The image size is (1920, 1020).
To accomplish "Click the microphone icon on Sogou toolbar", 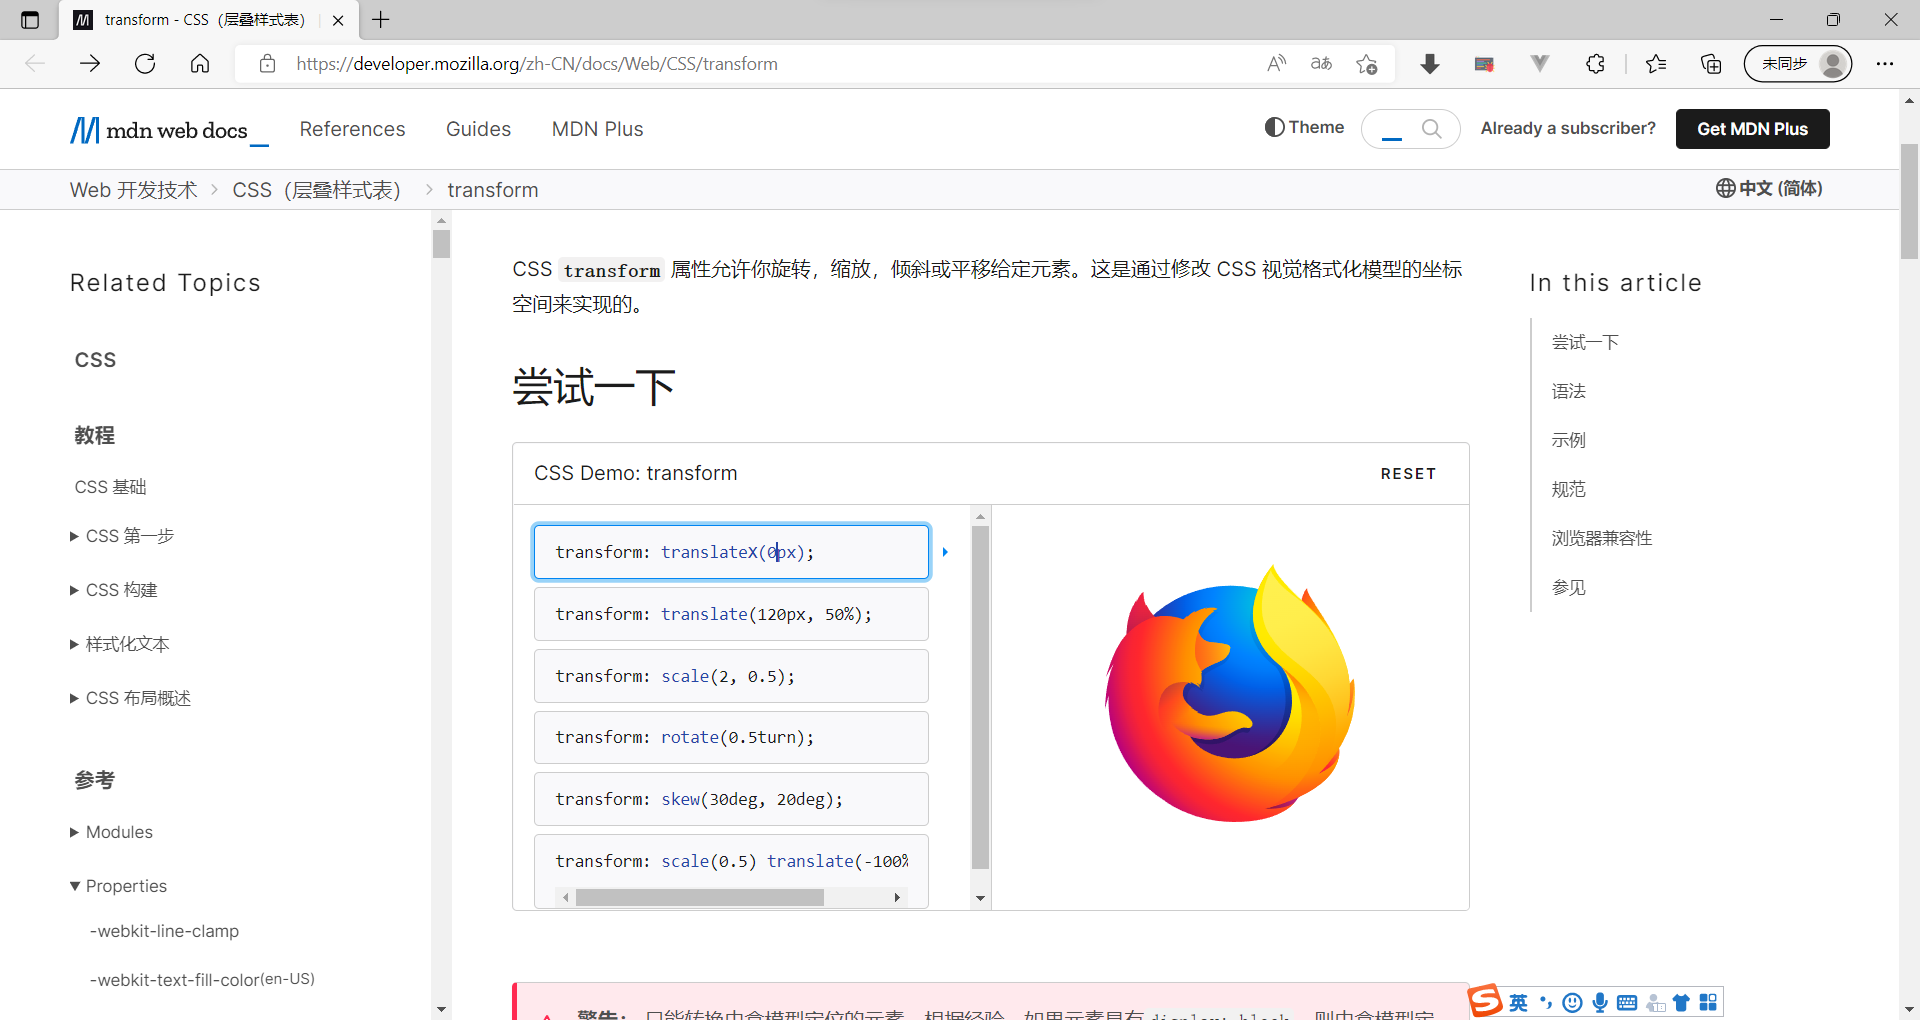I will point(1601,1002).
